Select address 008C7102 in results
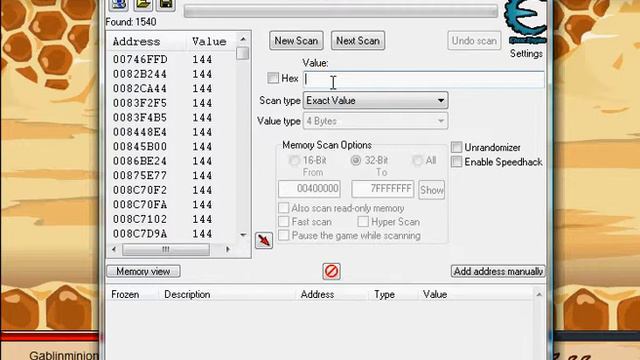The height and width of the screenshot is (360, 640). tap(140, 219)
